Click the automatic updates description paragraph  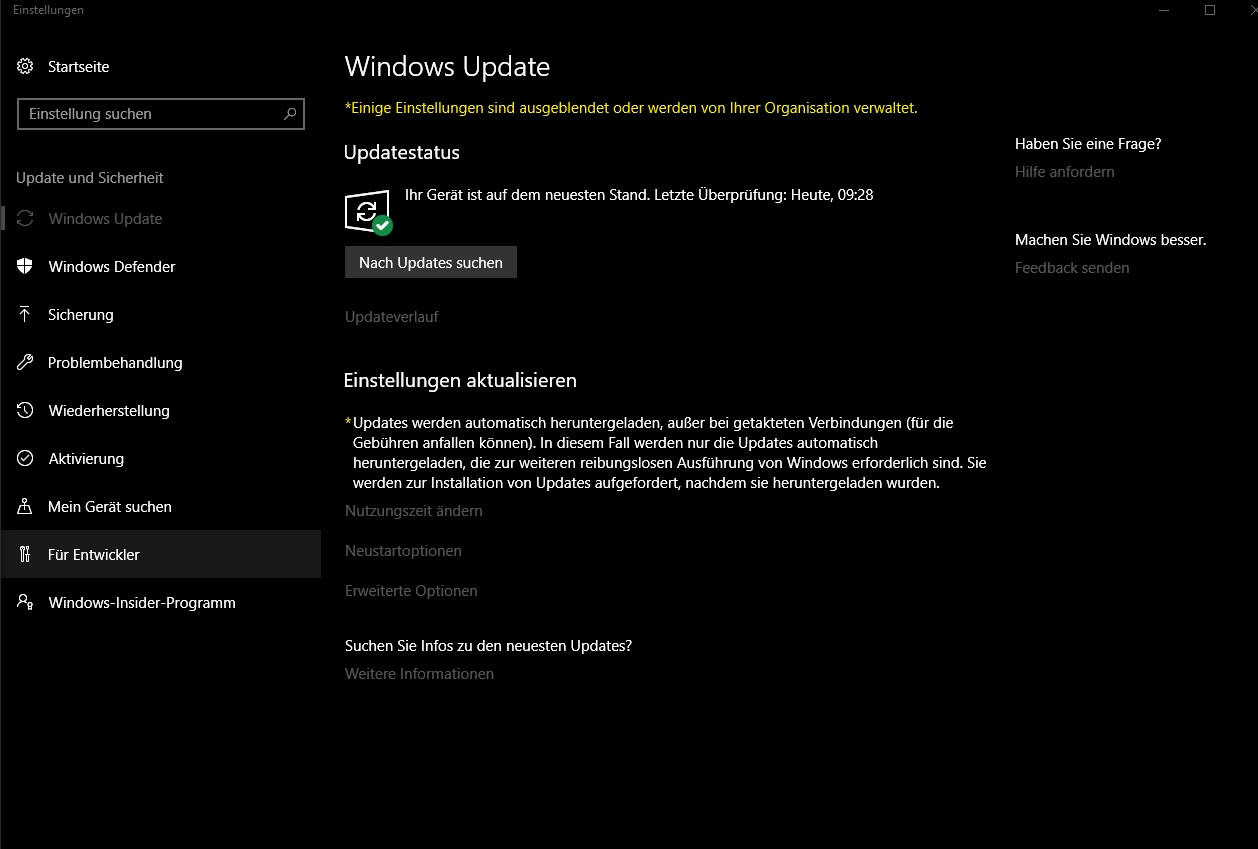tap(668, 453)
